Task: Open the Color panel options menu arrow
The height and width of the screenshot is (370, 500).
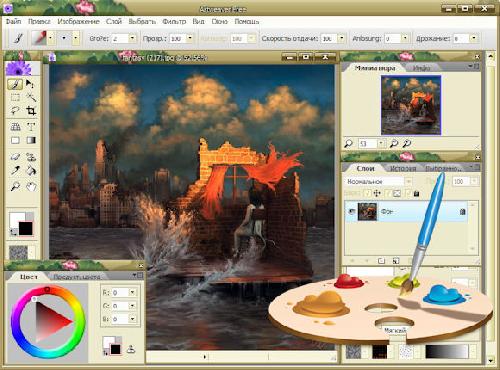Action: pyautogui.click(x=134, y=275)
